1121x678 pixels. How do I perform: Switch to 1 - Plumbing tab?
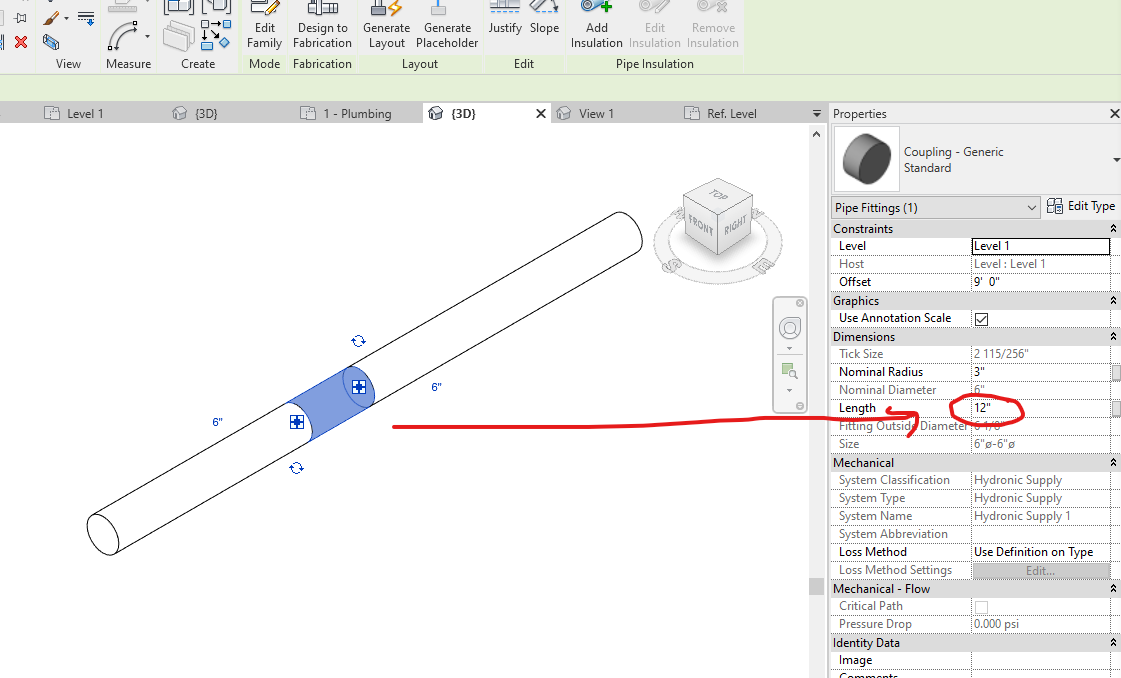point(346,114)
